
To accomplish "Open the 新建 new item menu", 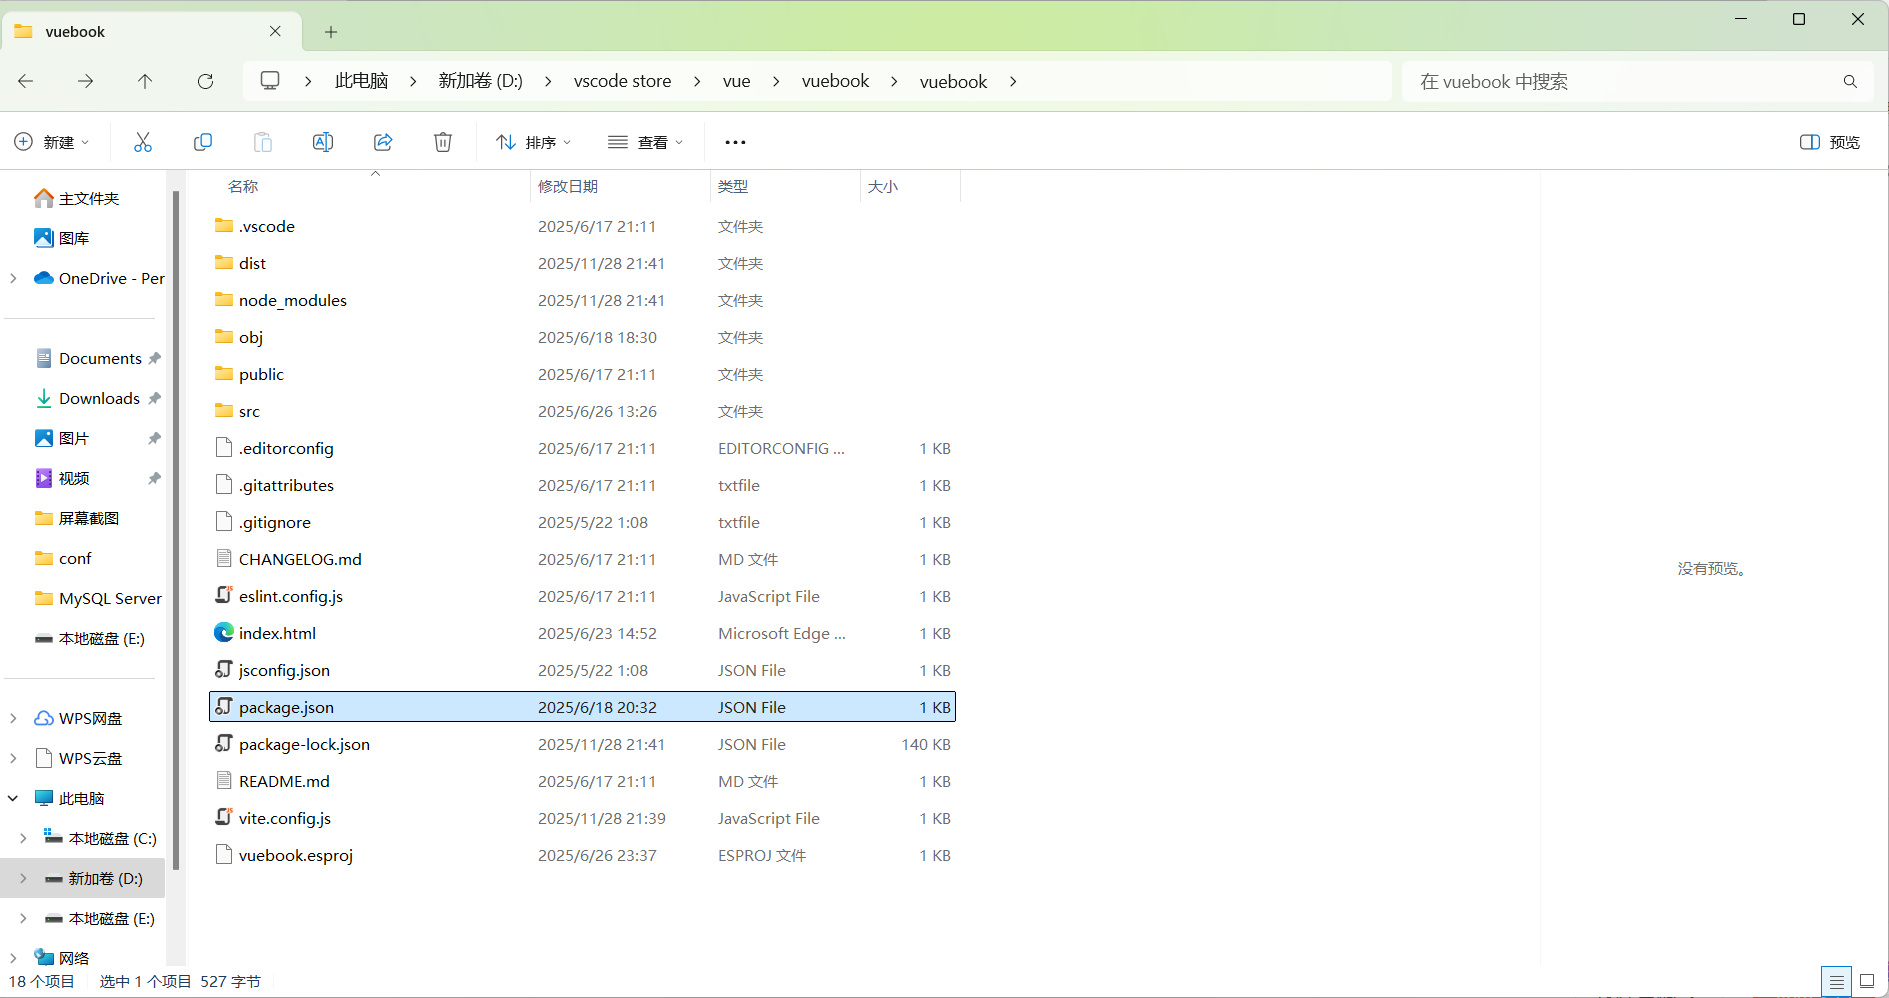I will 52,142.
